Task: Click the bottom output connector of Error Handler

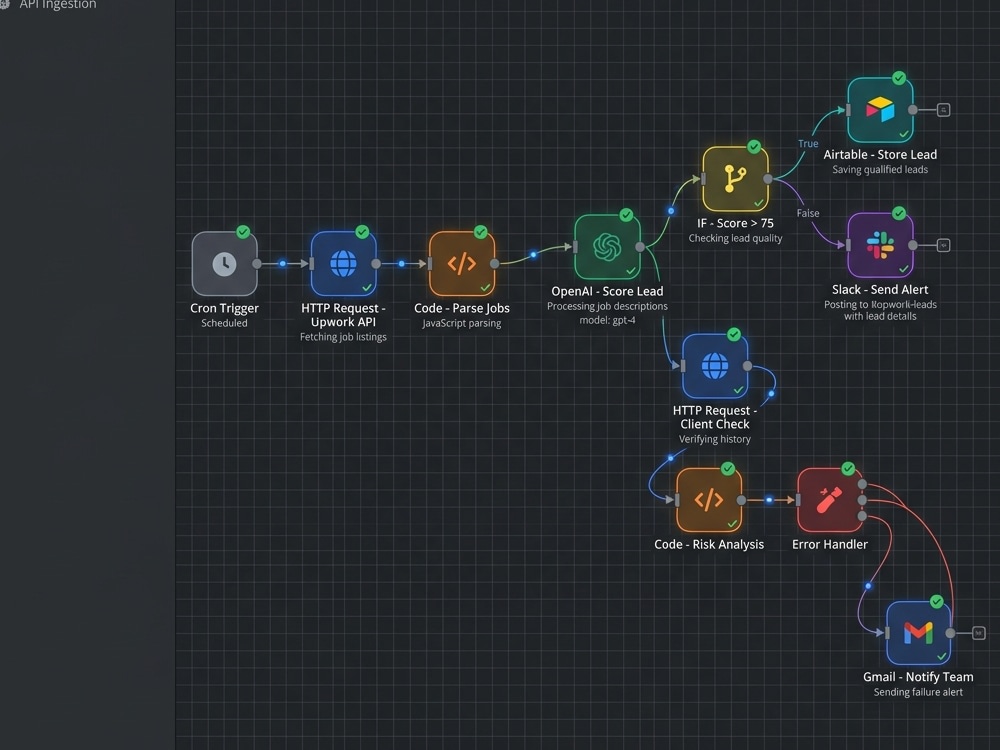Action: pos(862,516)
